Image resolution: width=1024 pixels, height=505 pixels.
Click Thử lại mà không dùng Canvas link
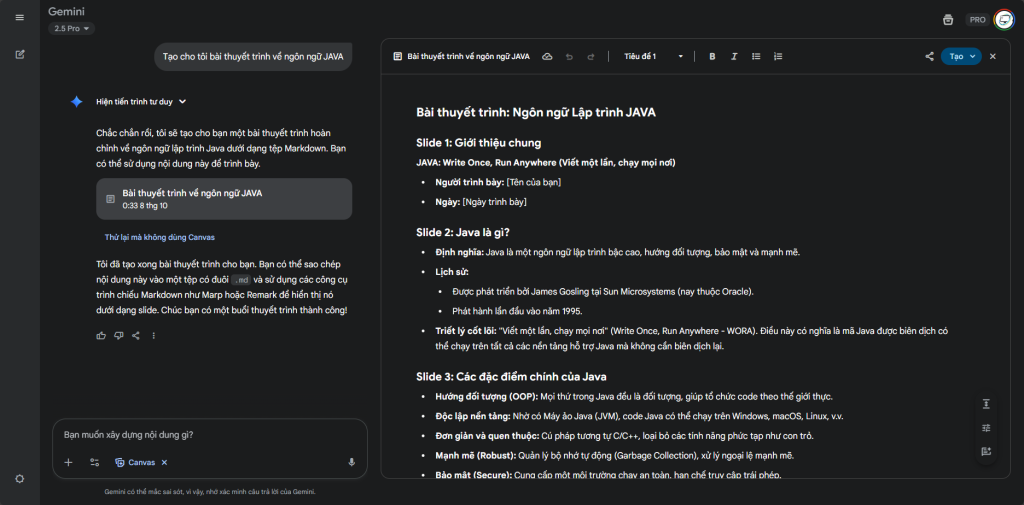[160, 237]
